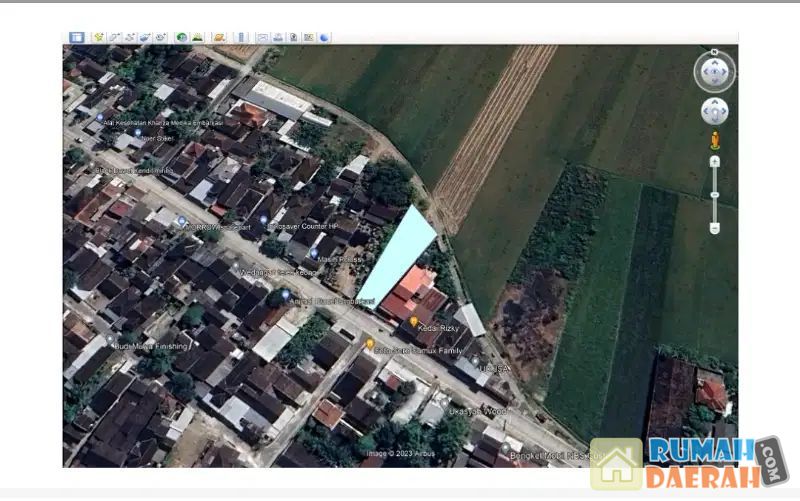Click the Street View pegman icon
Viewport: 800px width, 501px height.
[714, 140]
